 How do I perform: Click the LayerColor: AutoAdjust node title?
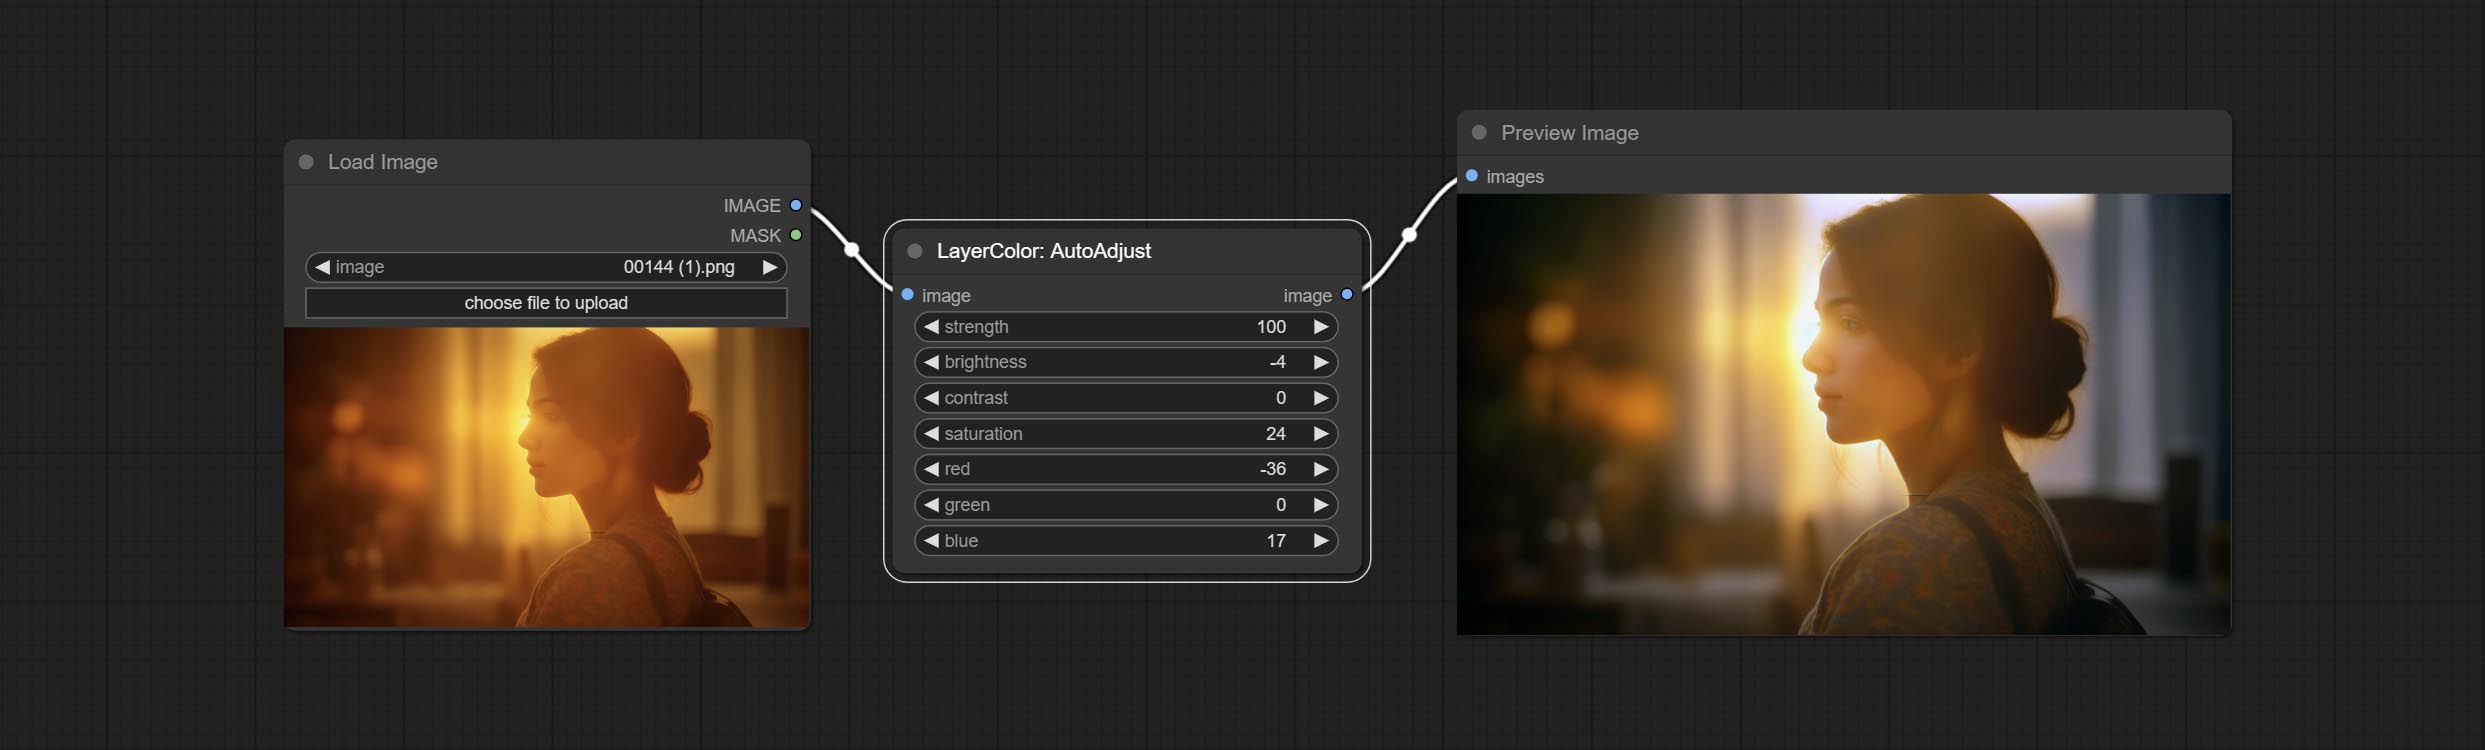[x=1044, y=251]
